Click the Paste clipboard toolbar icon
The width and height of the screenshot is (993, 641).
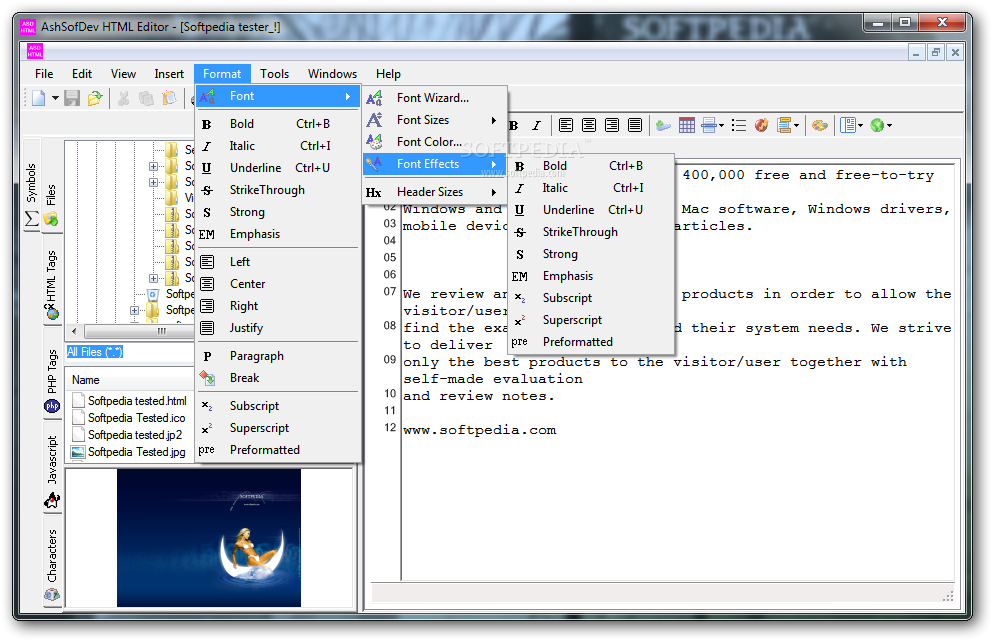point(169,98)
